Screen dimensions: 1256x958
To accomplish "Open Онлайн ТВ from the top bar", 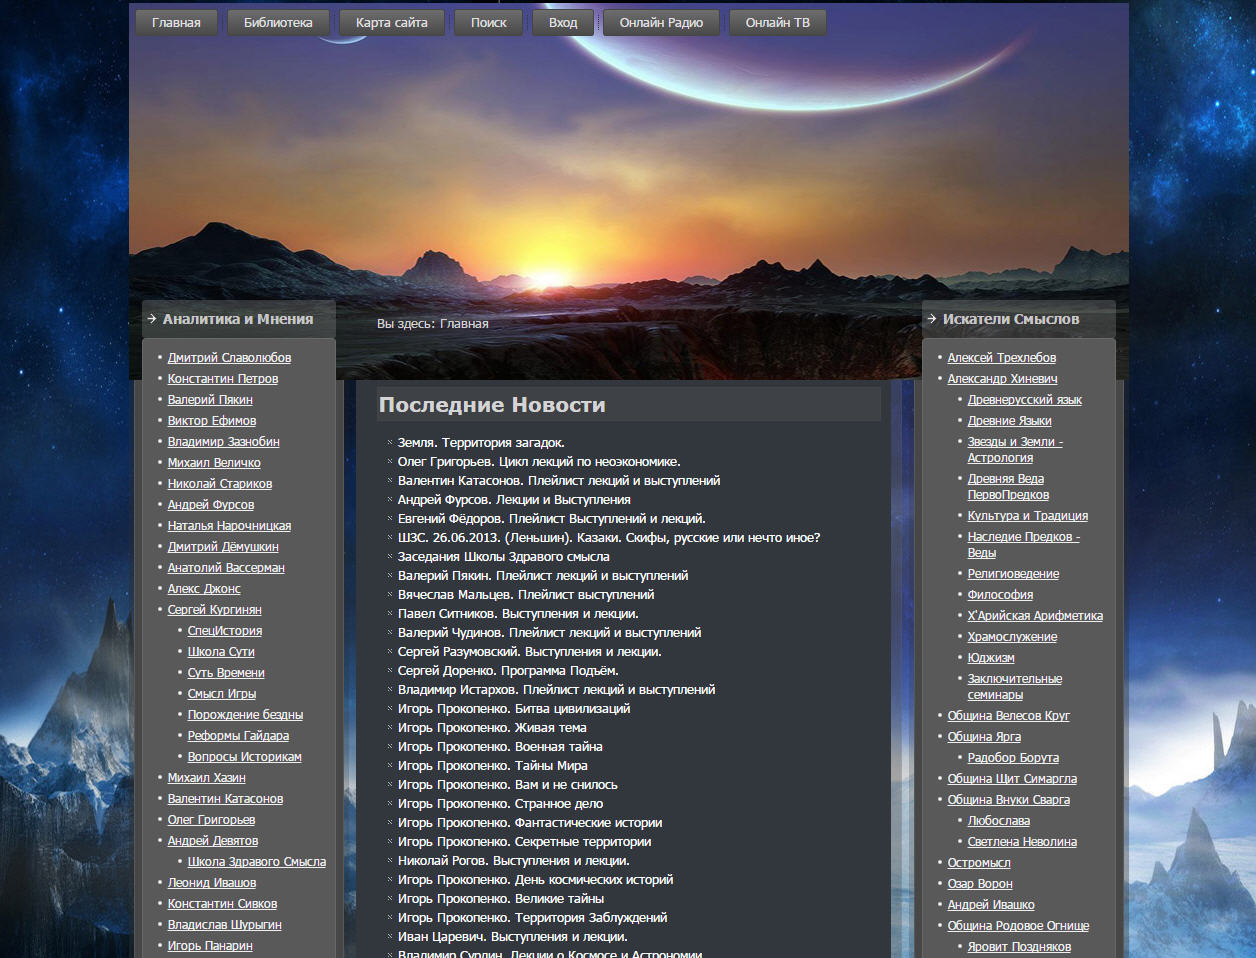I will tap(777, 23).
